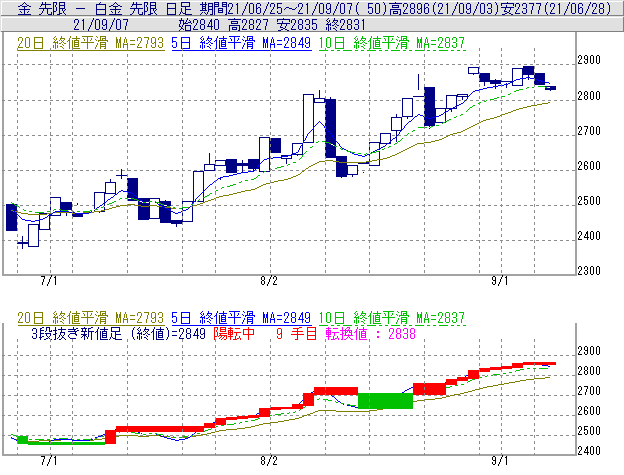
Task: Click the 2600 axis label of candlestick chart
Action: click(x=589, y=166)
